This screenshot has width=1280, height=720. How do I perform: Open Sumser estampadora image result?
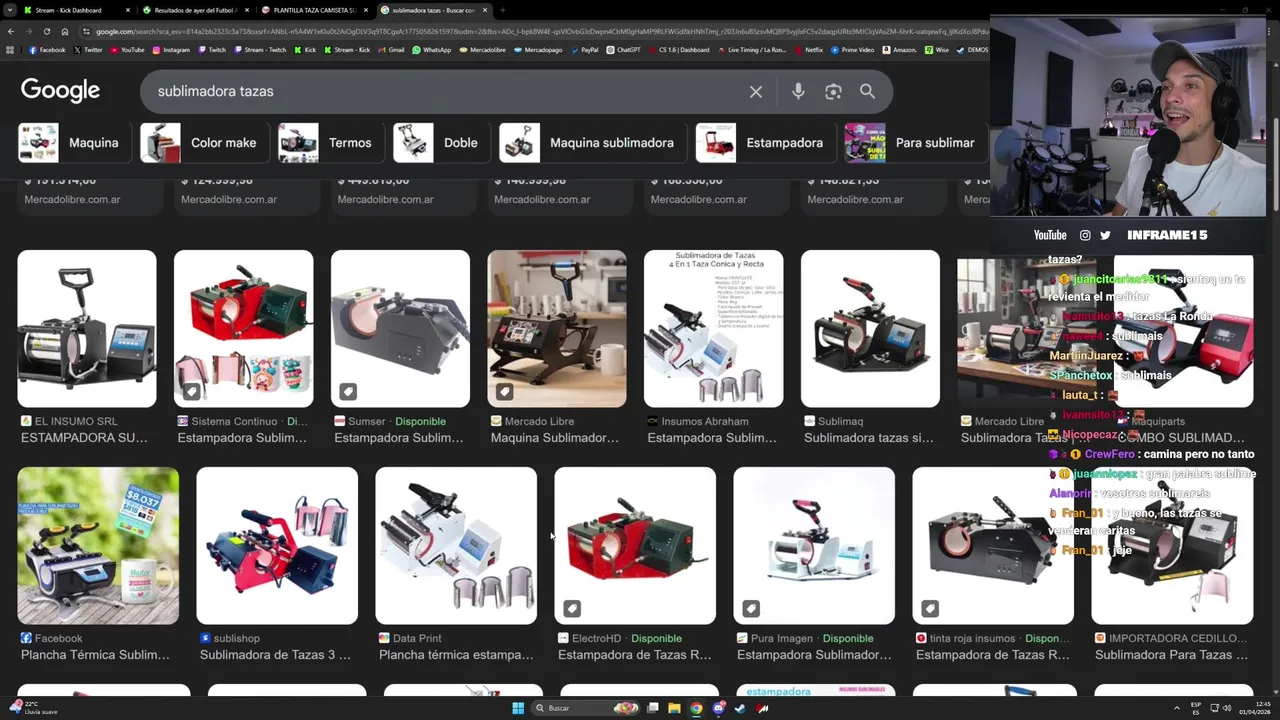click(x=400, y=328)
